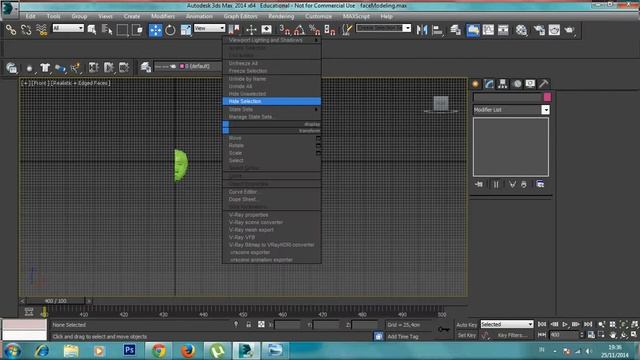The width and height of the screenshot is (640, 360).
Task: Open the selection filter All dropdown
Action: point(68,28)
